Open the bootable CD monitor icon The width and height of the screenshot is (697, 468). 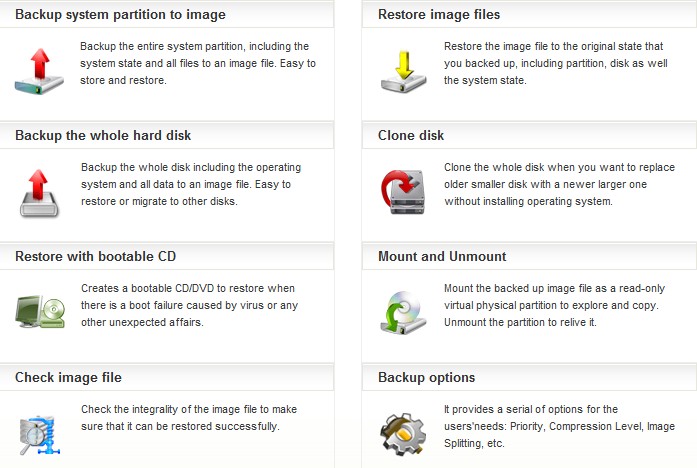40,312
